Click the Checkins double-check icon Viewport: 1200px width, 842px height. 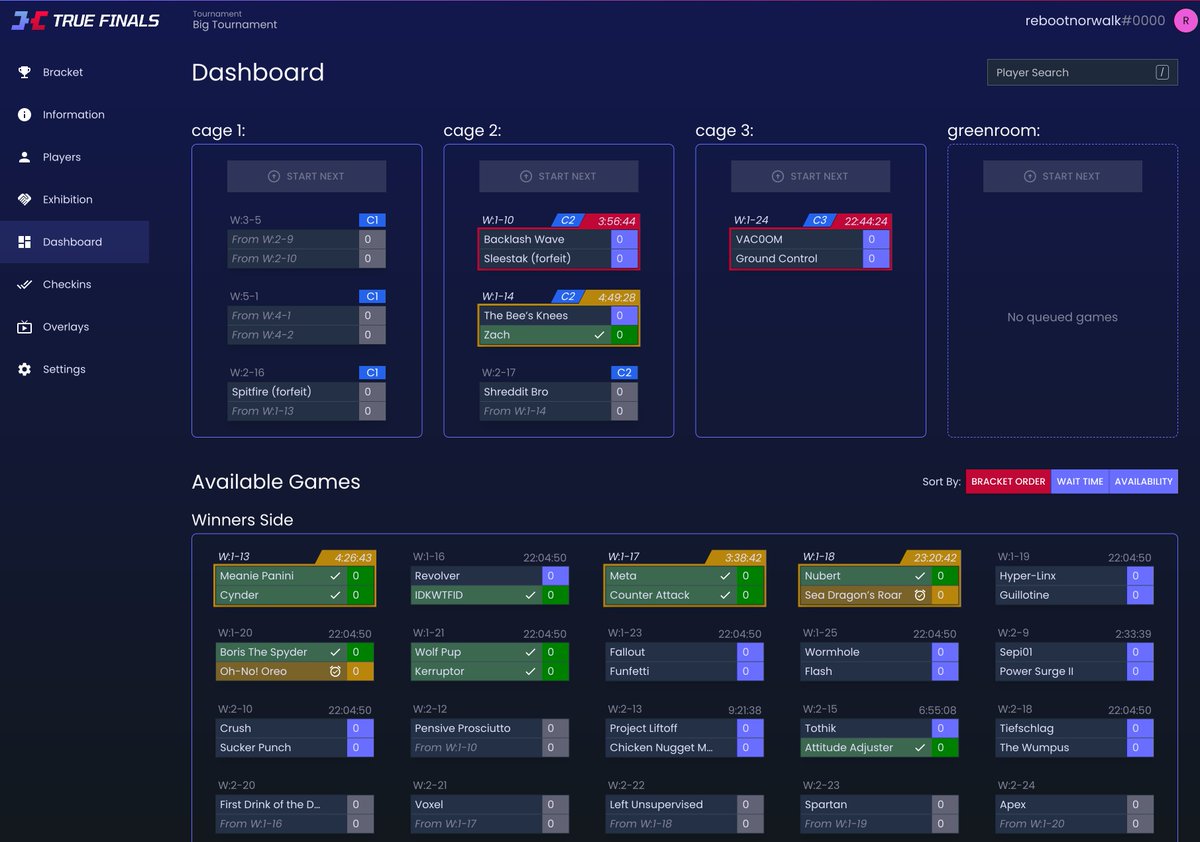pos(24,284)
